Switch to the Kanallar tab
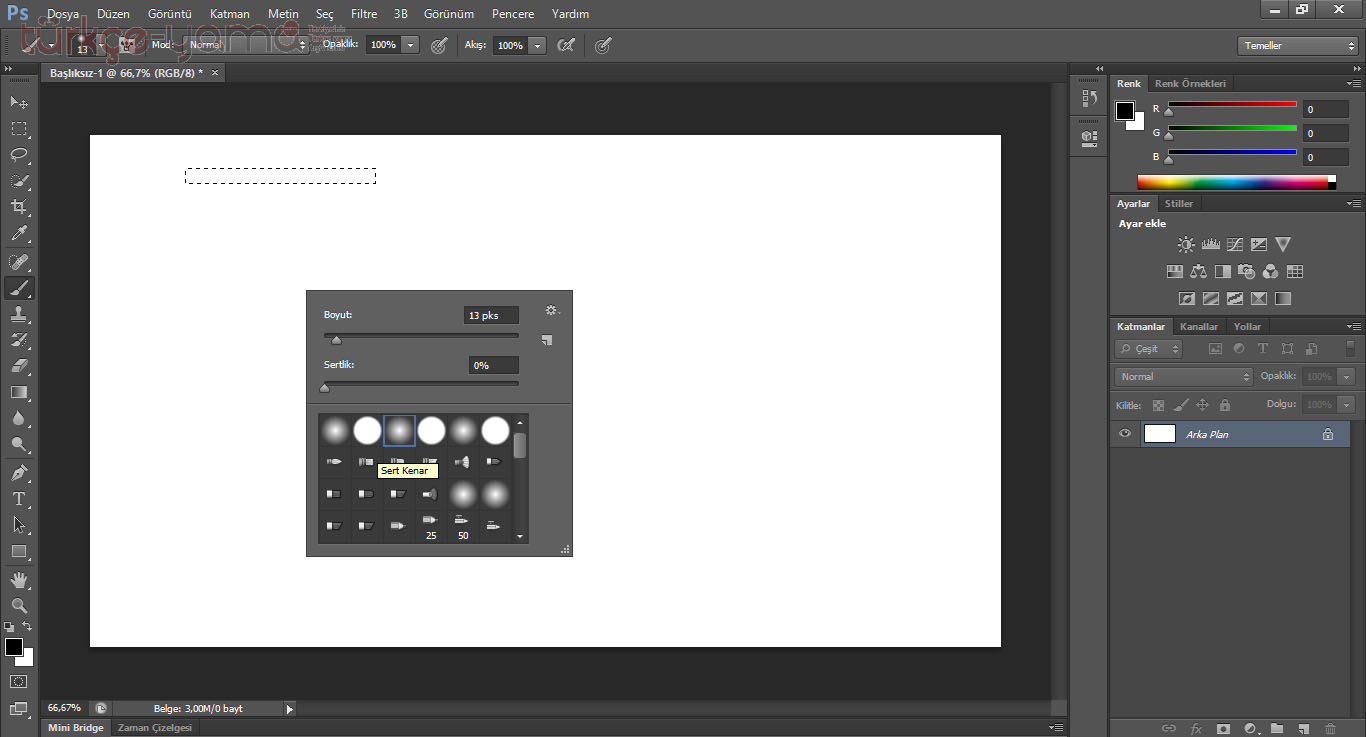 [x=1199, y=327]
